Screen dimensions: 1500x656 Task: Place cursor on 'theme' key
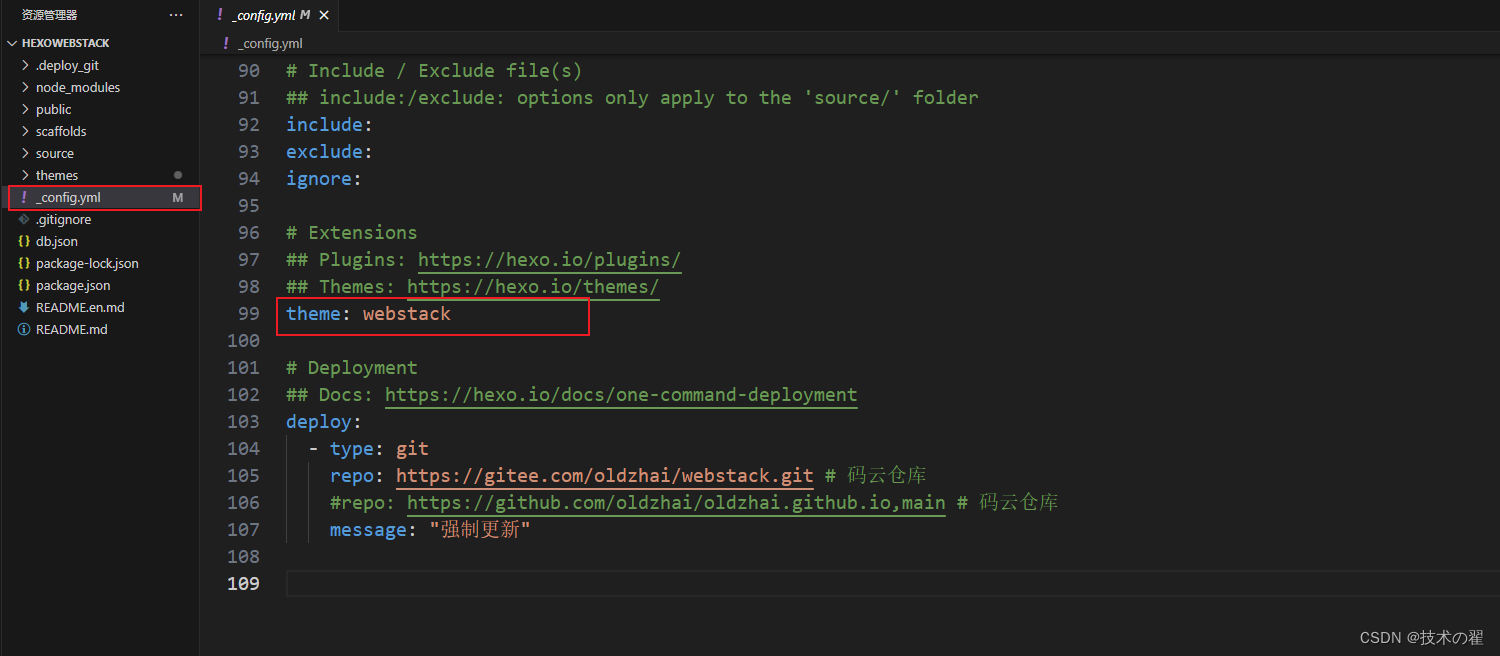click(313, 313)
